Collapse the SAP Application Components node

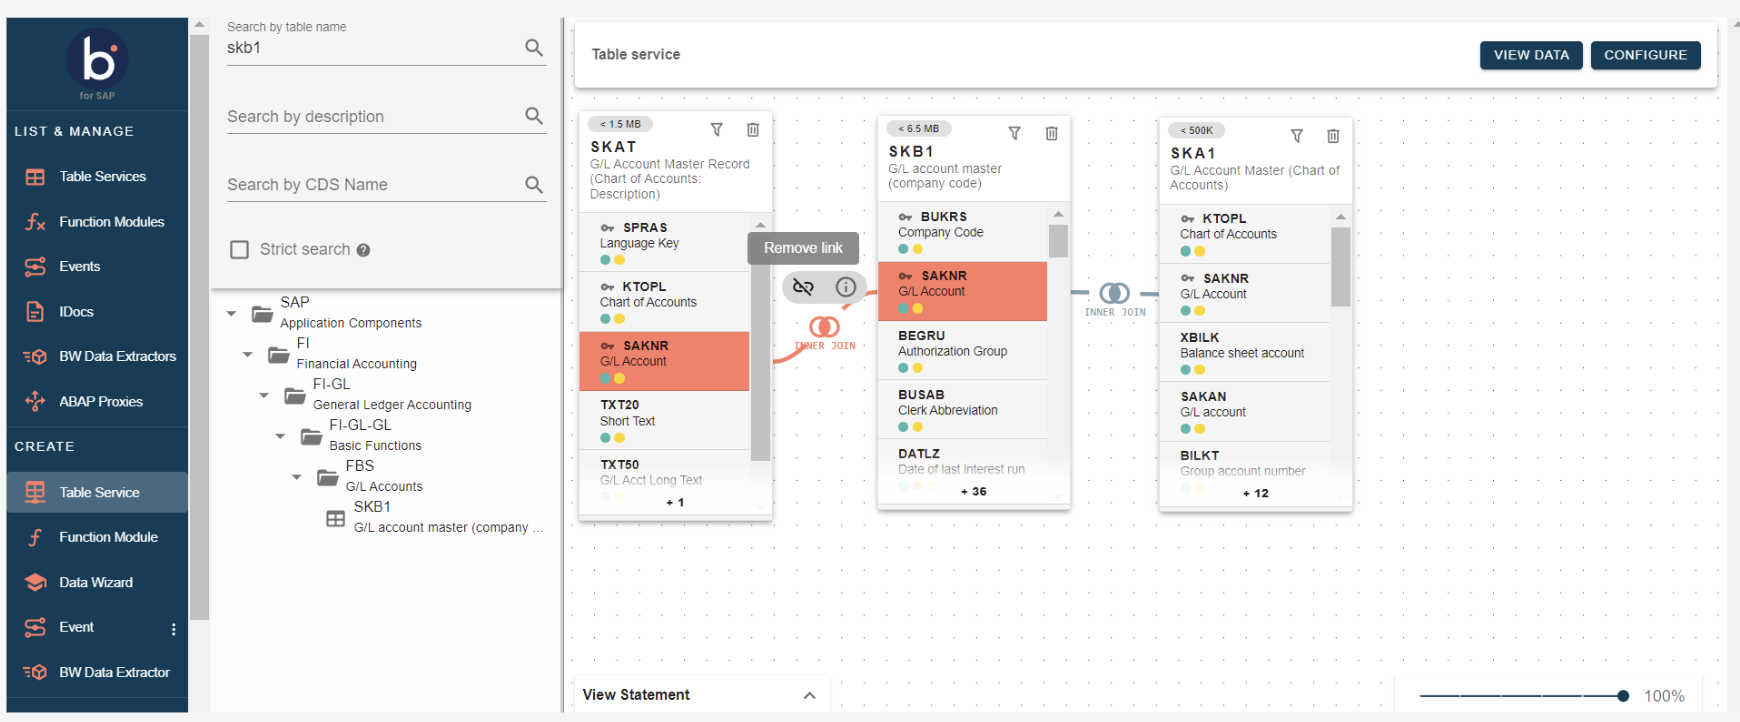[232, 314]
